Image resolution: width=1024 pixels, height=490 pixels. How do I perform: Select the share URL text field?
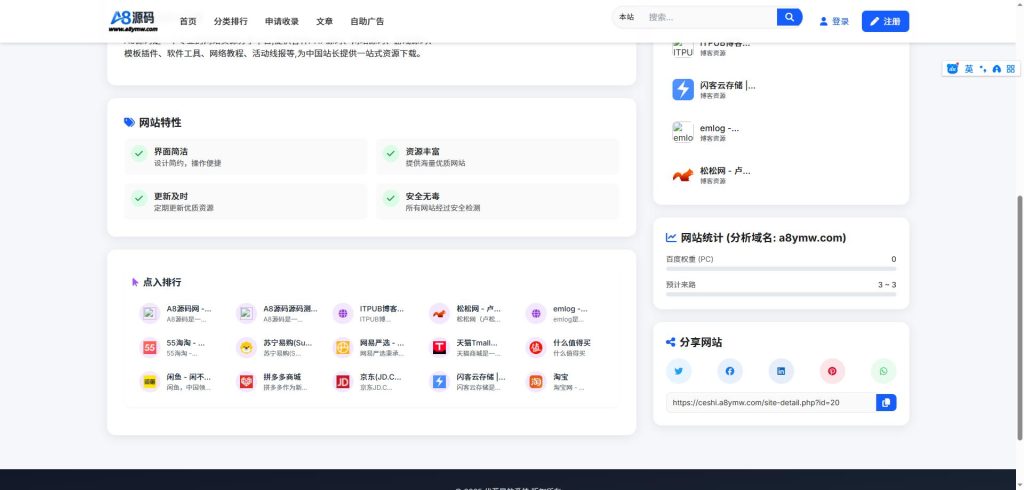(x=771, y=402)
